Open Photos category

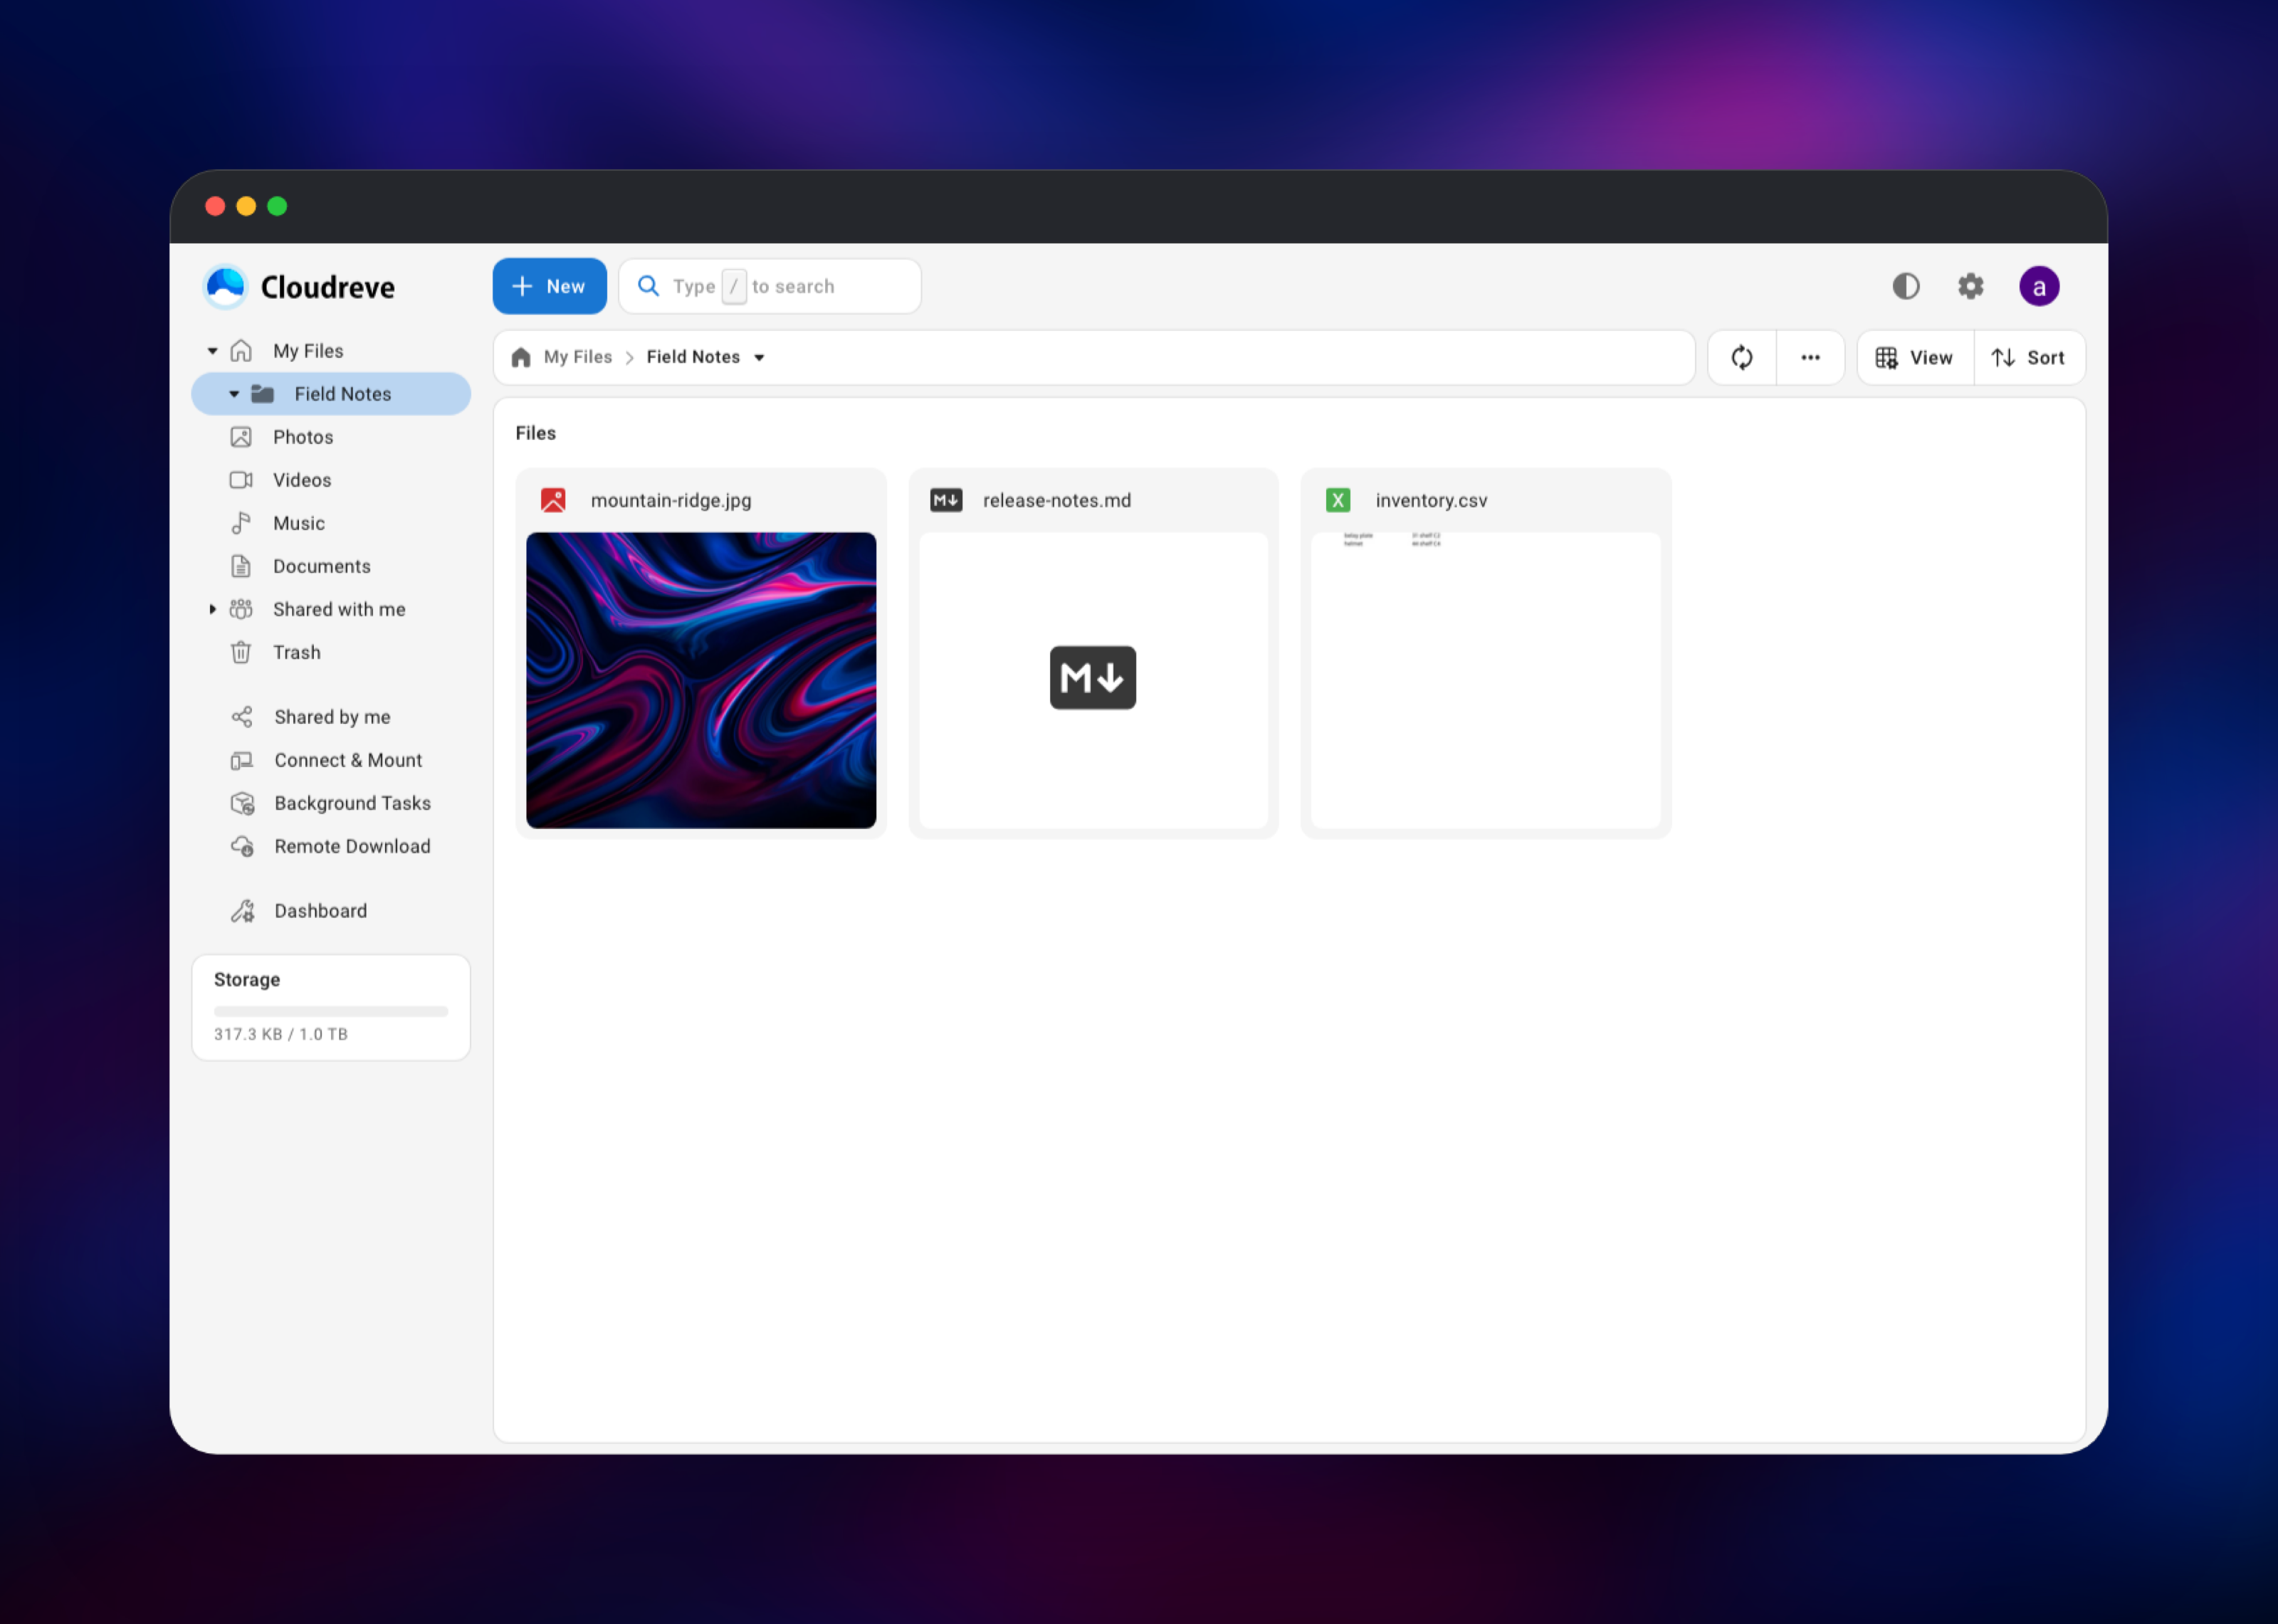(331, 437)
